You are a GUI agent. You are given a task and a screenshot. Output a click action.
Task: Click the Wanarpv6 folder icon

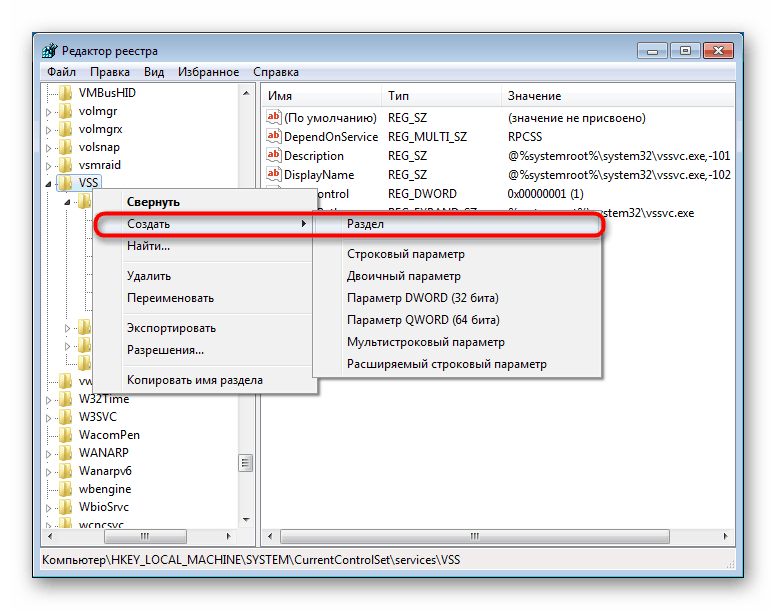click(x=65, y=470)
